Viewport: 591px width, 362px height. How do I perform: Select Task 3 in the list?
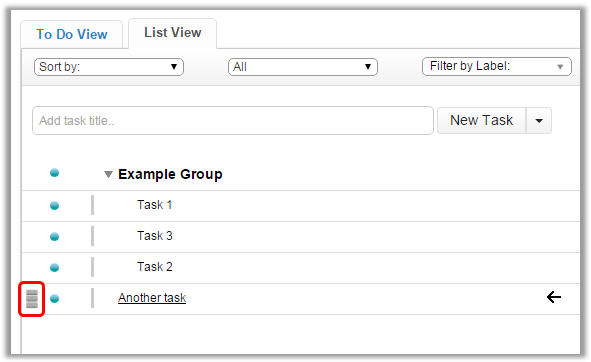click(155, 236)
